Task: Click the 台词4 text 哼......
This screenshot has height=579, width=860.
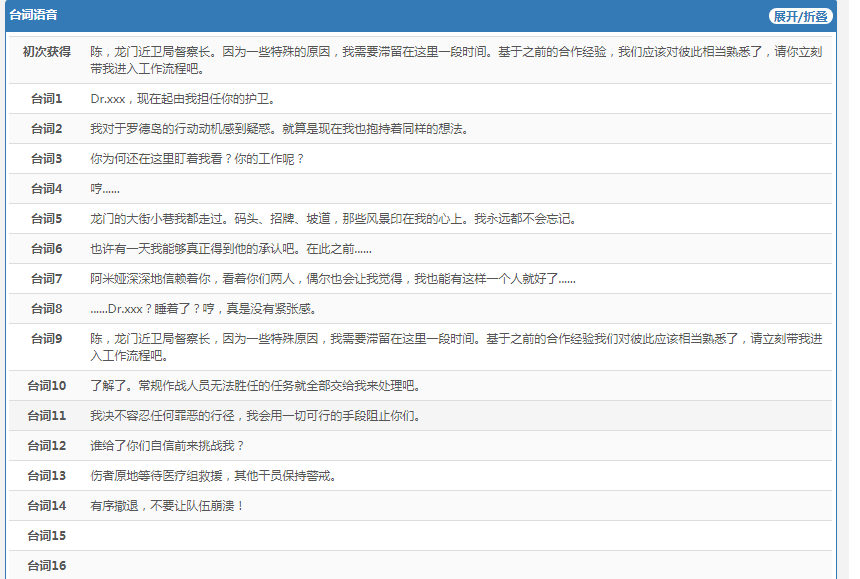Action: [105, 189]
